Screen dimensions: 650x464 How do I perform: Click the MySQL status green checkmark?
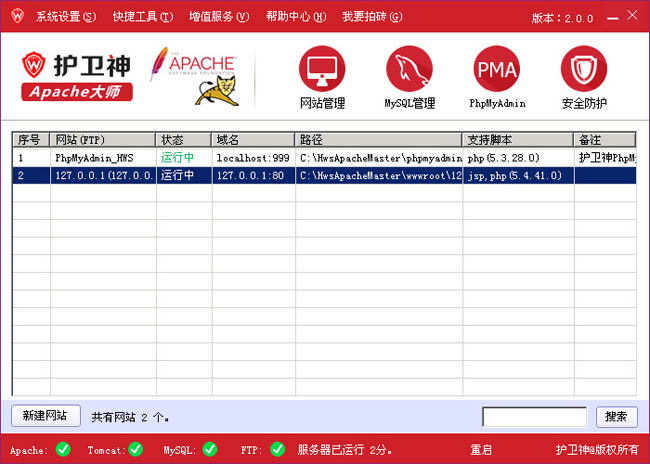[x=210, y=449]
